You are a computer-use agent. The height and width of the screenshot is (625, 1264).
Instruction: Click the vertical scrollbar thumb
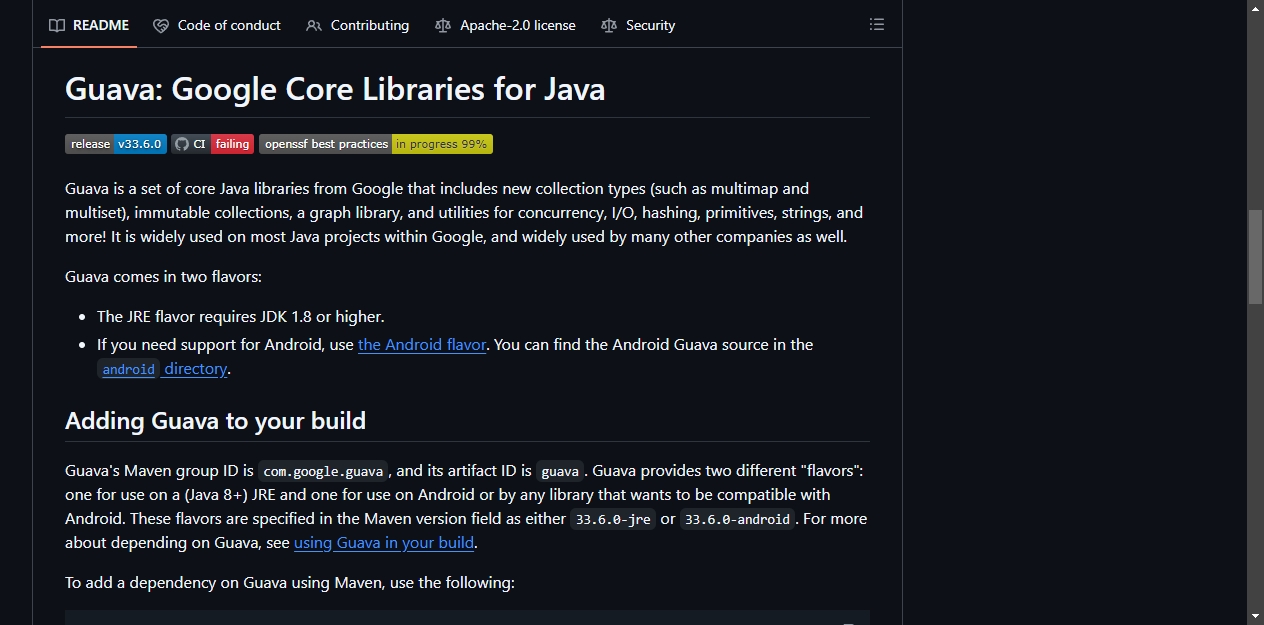point(1255,257)
